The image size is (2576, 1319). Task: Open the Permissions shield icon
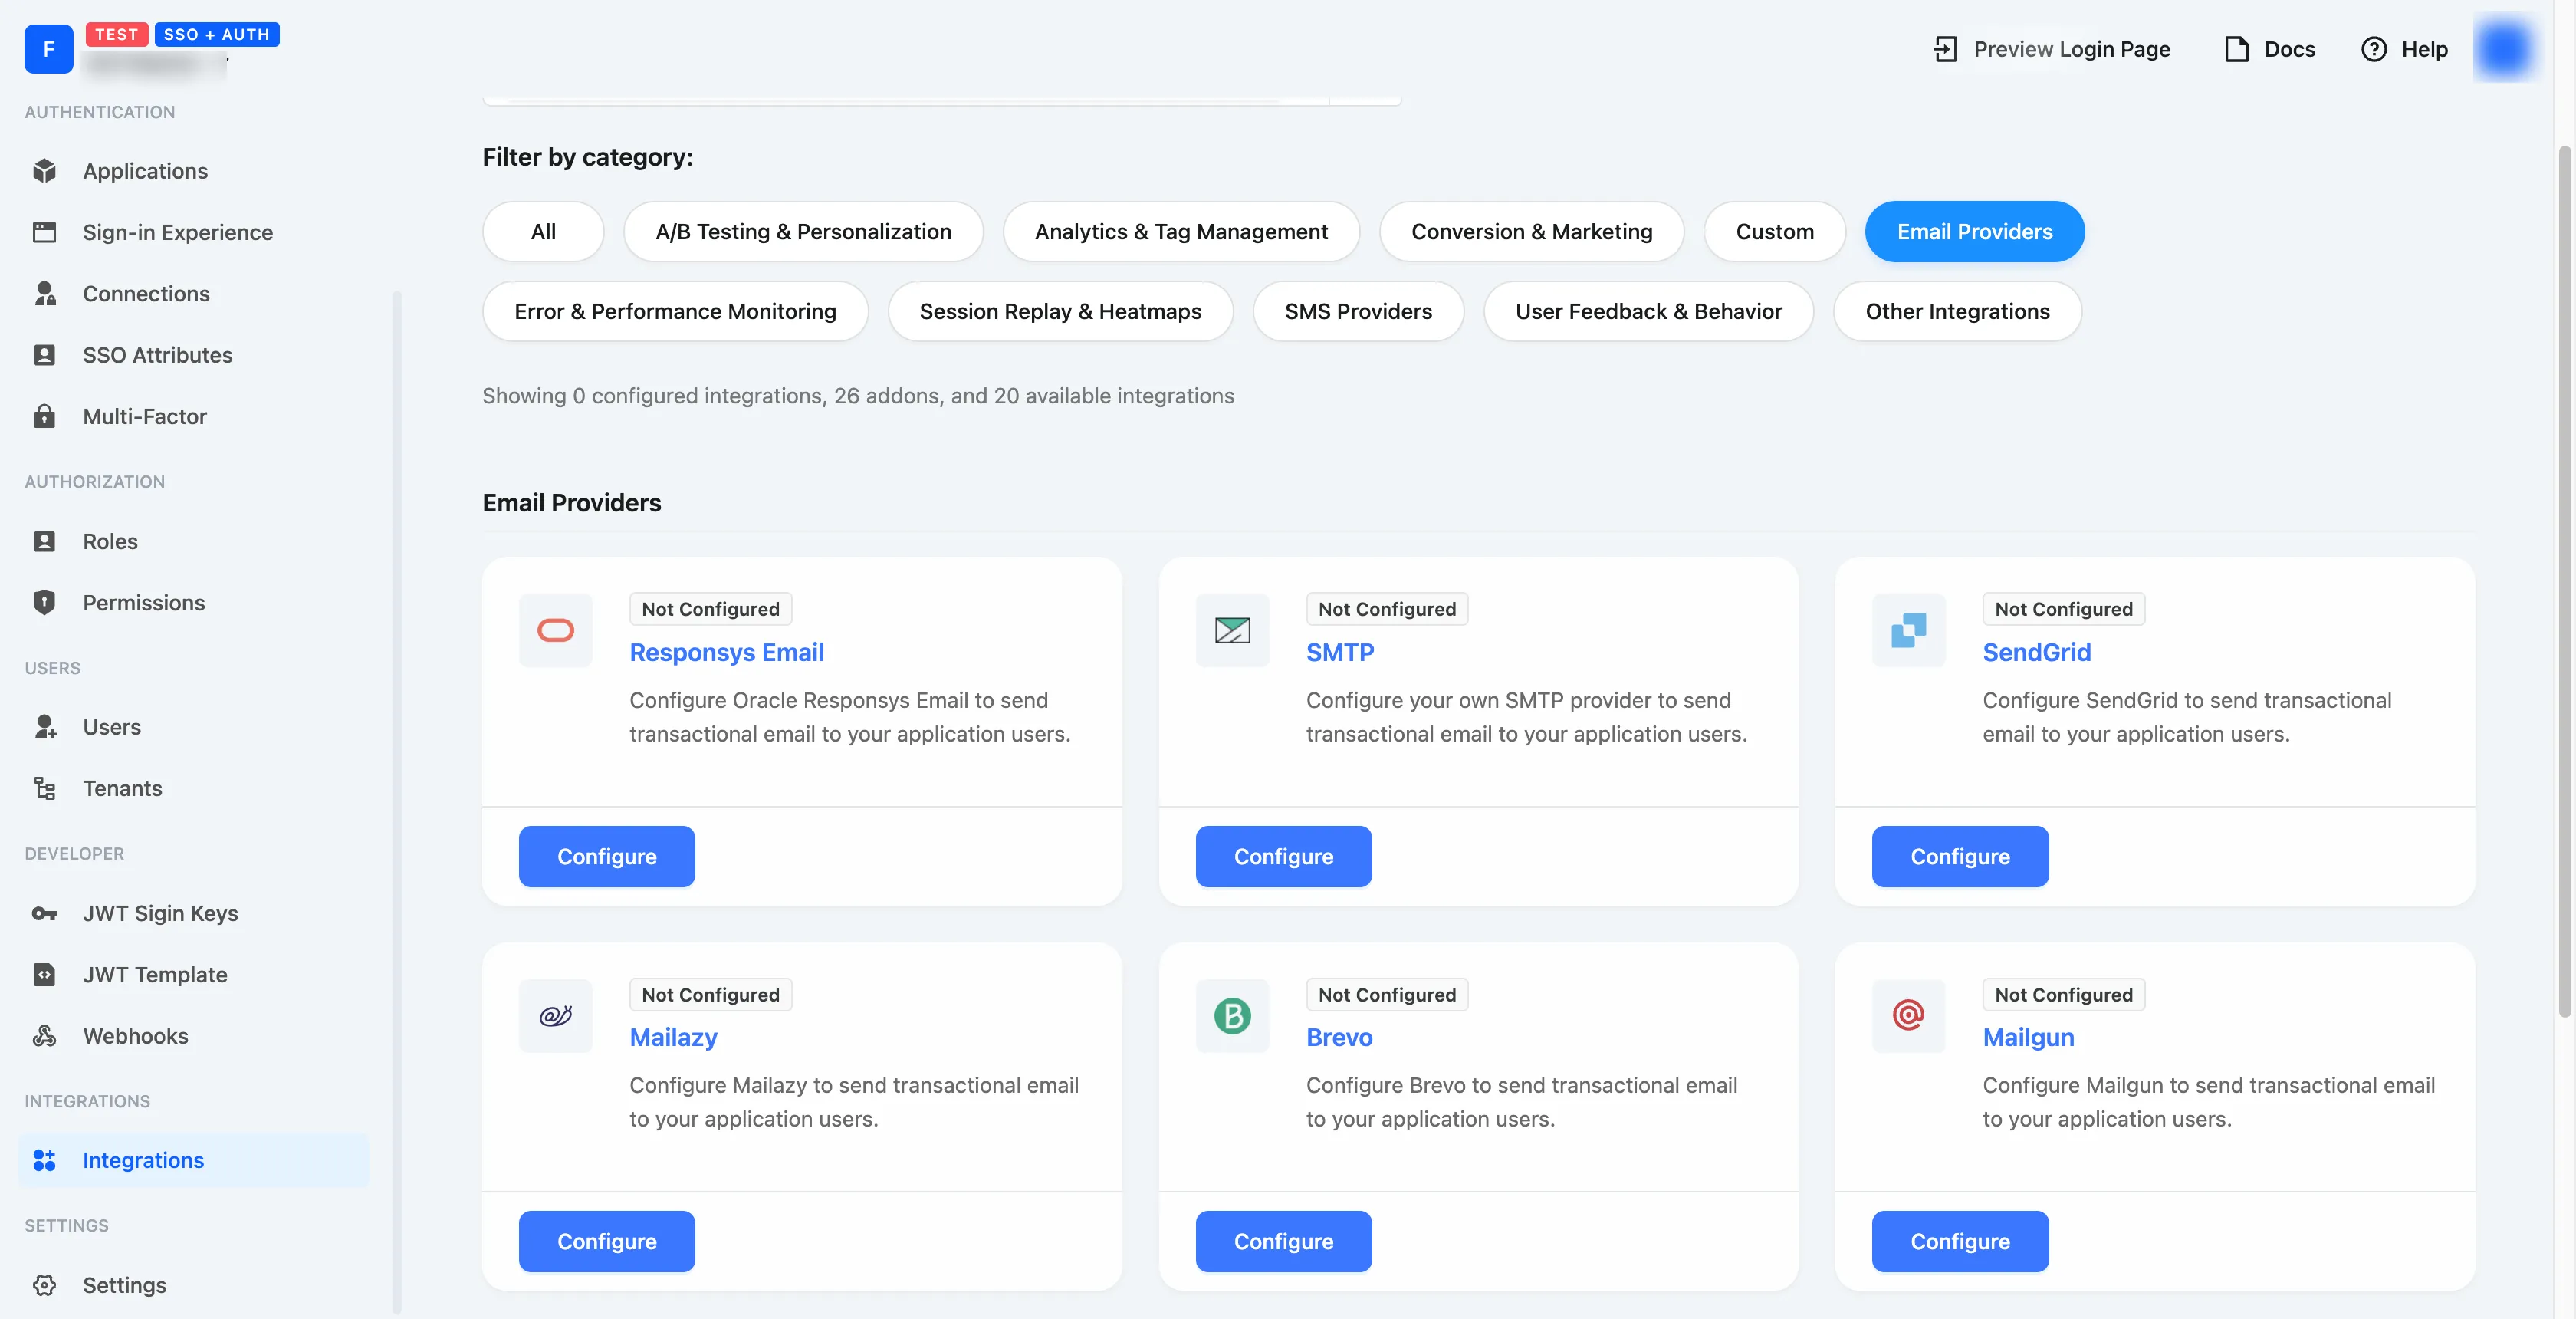[x=46, y=602]
